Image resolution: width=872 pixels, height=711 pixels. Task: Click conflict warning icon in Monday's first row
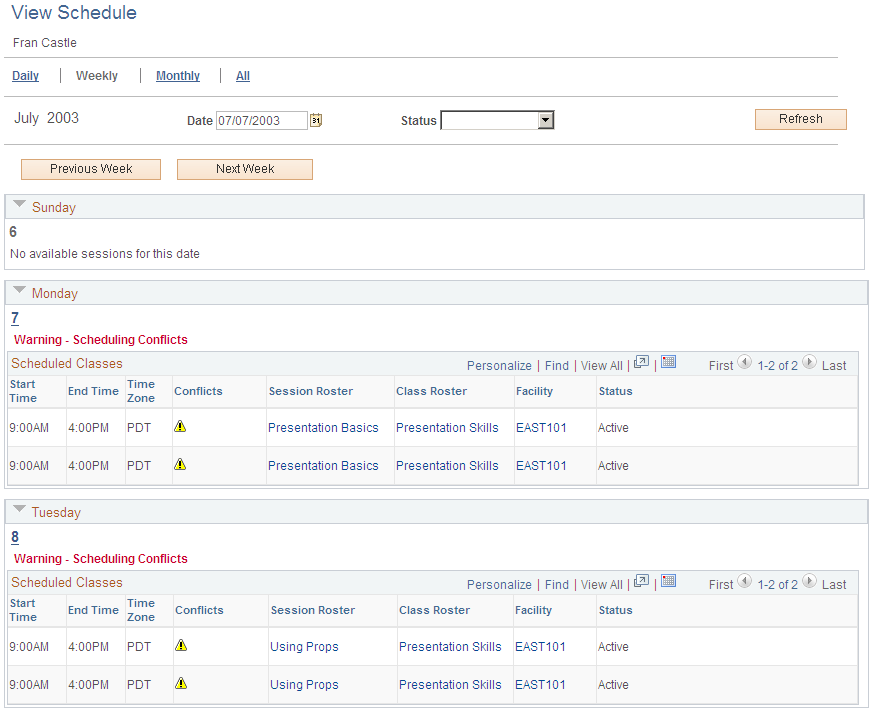tap(180, 426)
